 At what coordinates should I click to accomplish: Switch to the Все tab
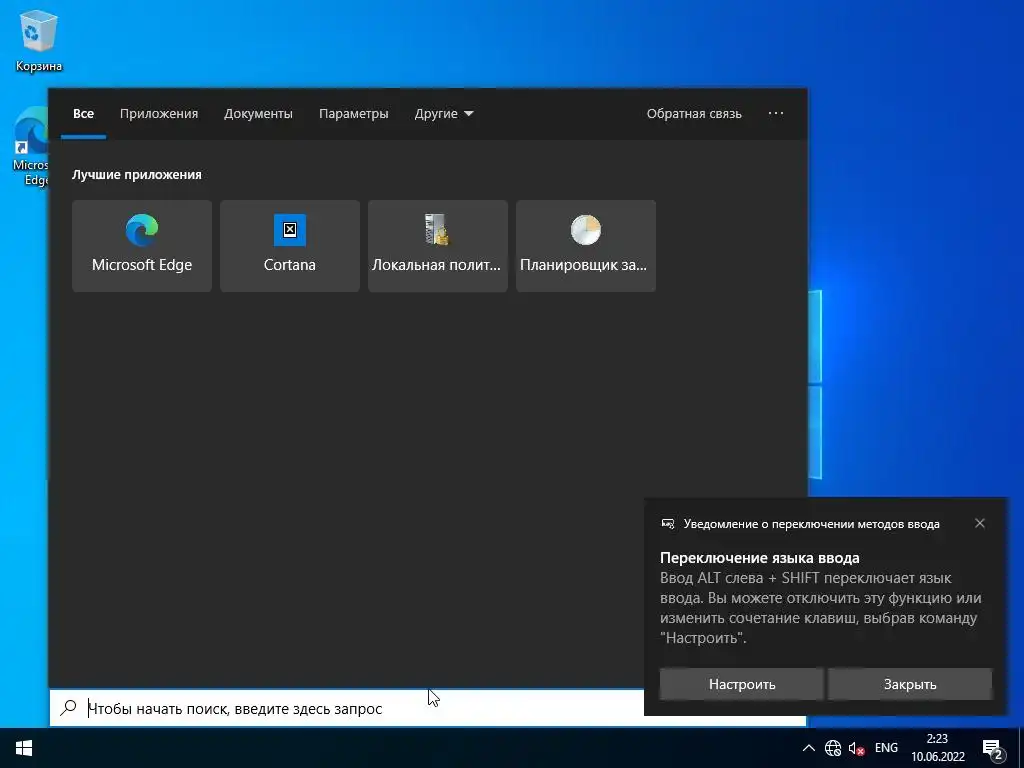(84, 114)
